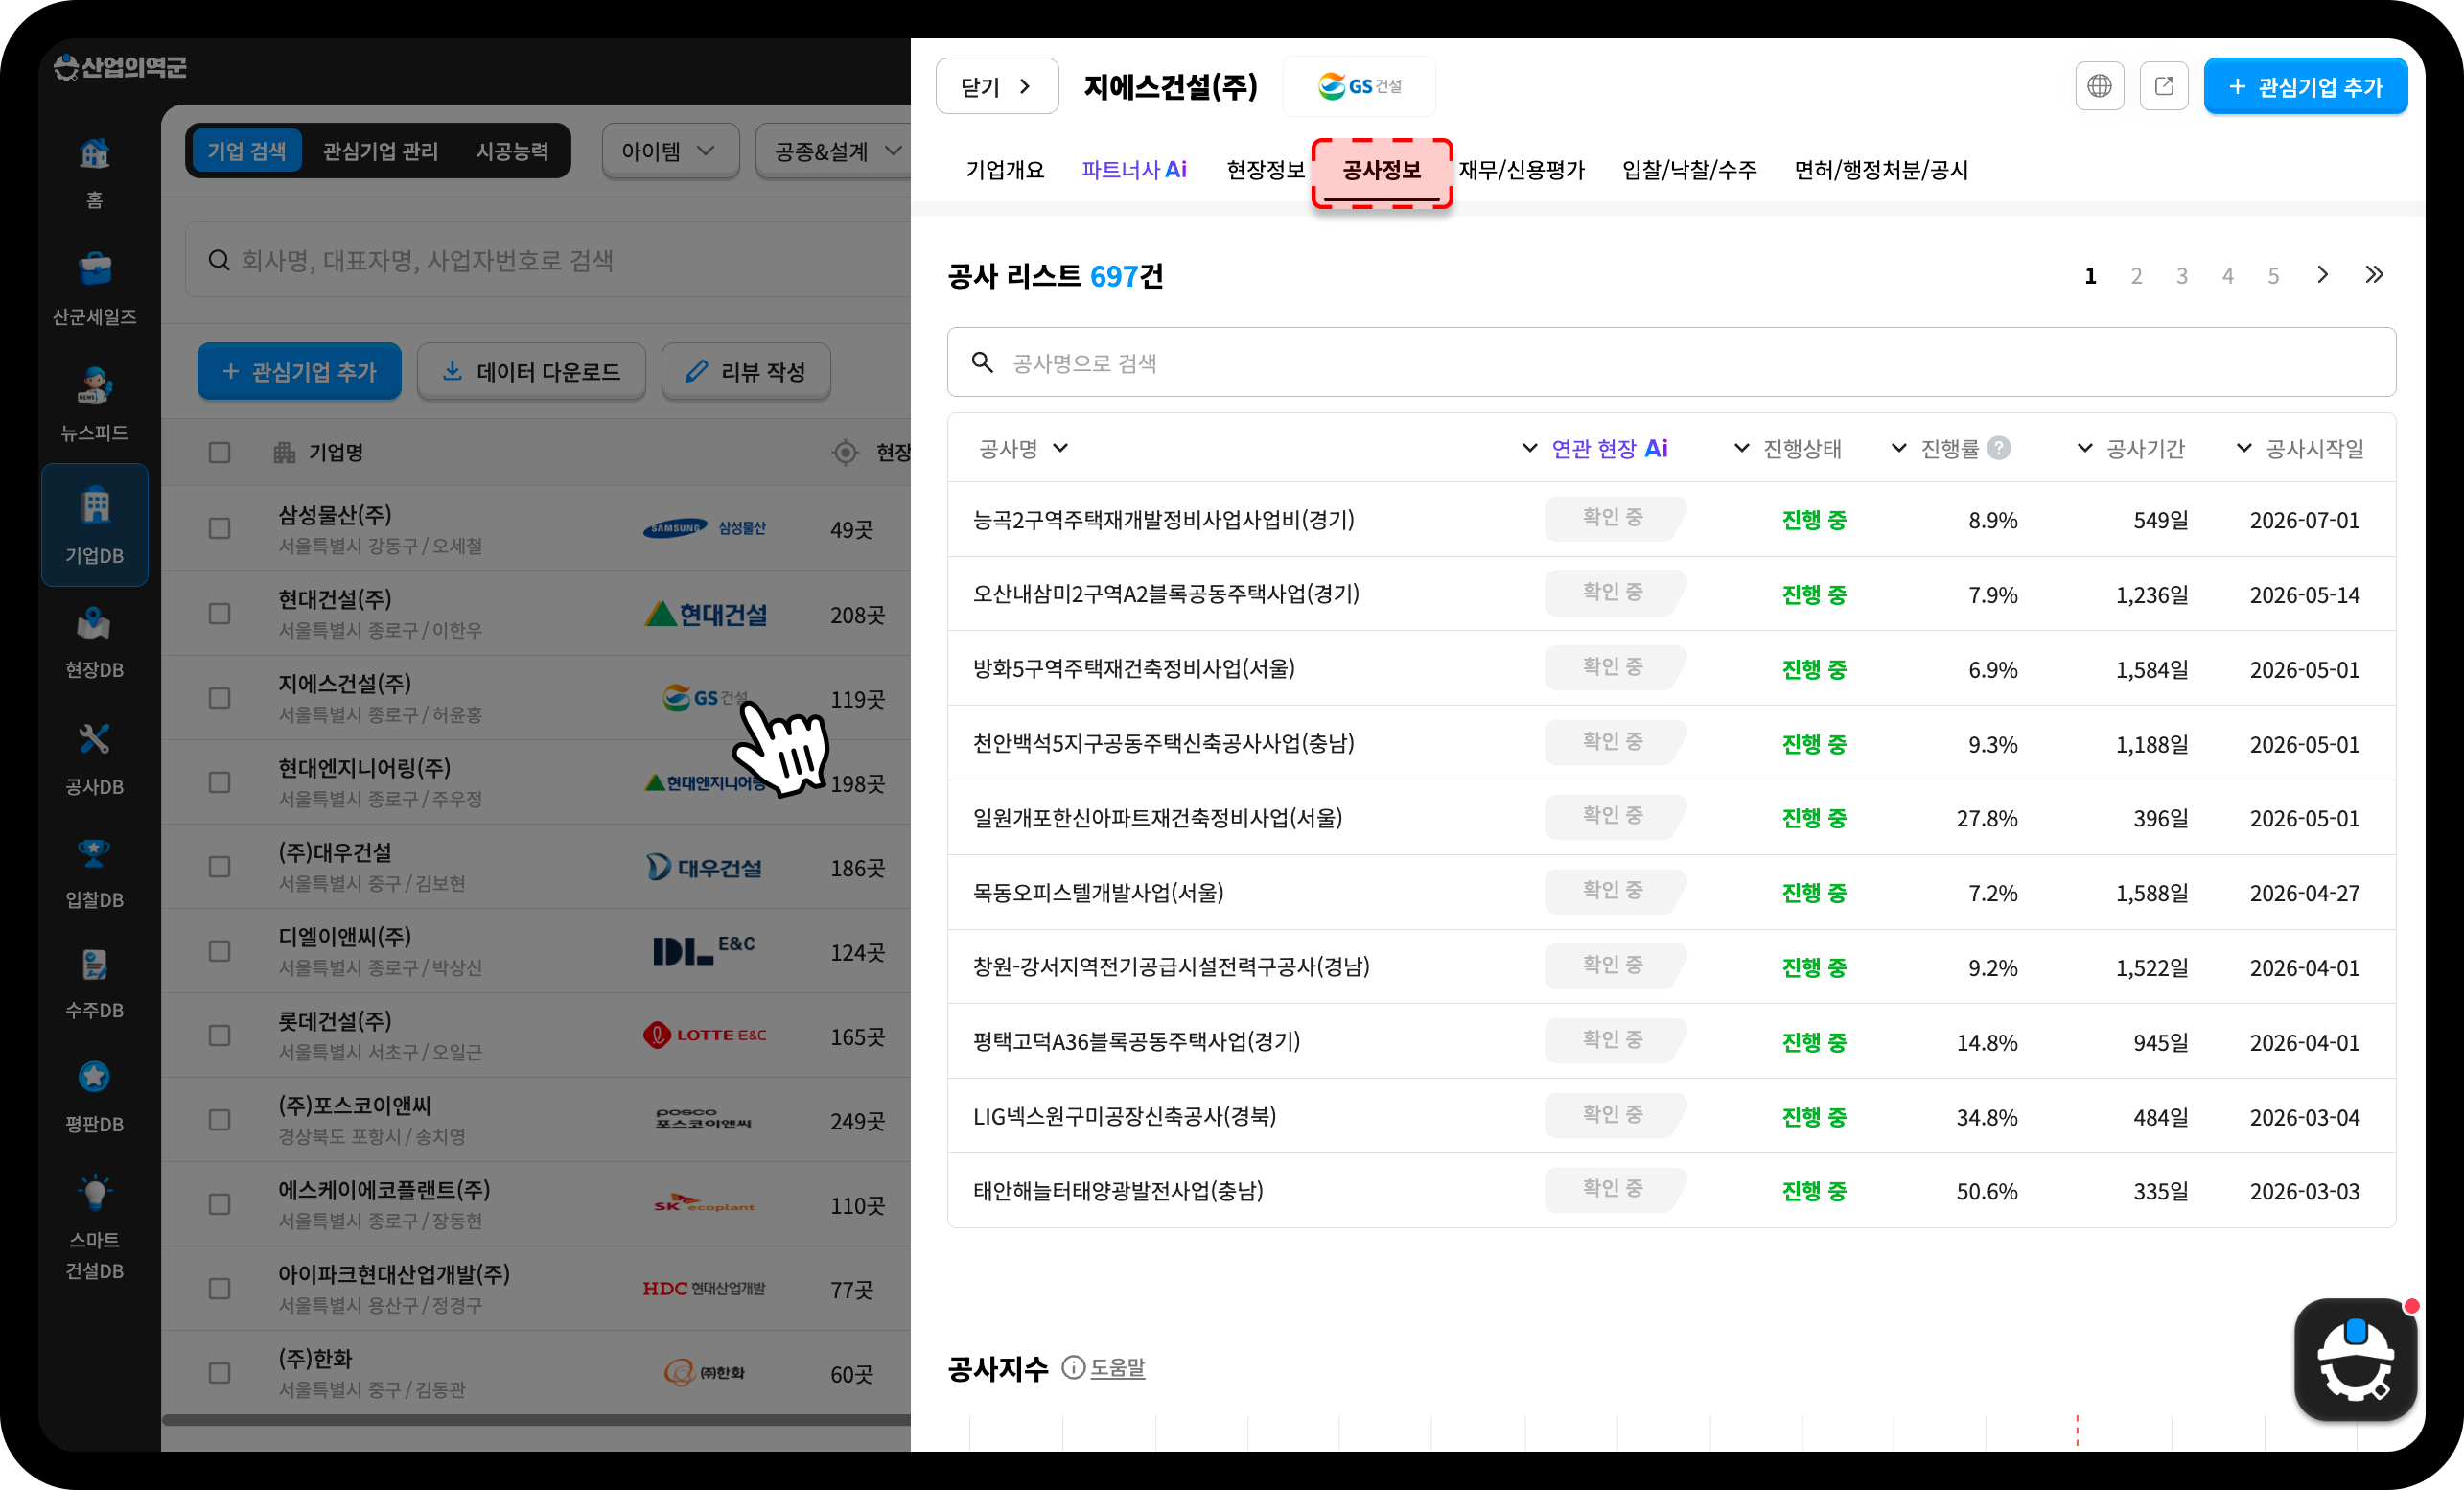This screenshot has height=1490, width=2464.
Task: Click the 대우건설 logo in the list
Action: click(704, 867)
